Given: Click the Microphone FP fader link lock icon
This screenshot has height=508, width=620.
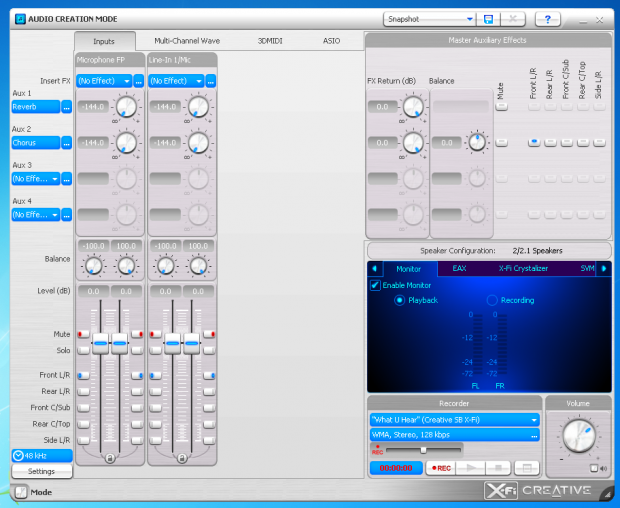Looking at the screenshot, I should (x=110, y=458).
